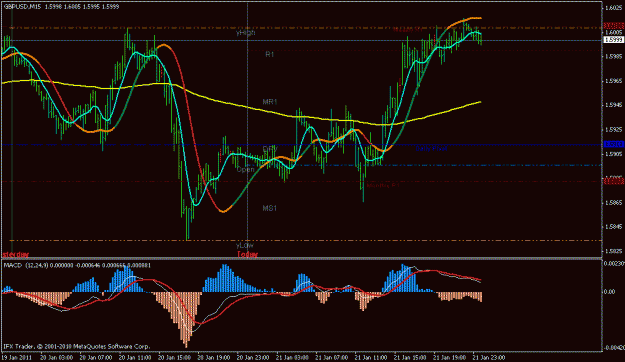
Task: Click the 19 Jan 2011 date label
Action: 17,357
